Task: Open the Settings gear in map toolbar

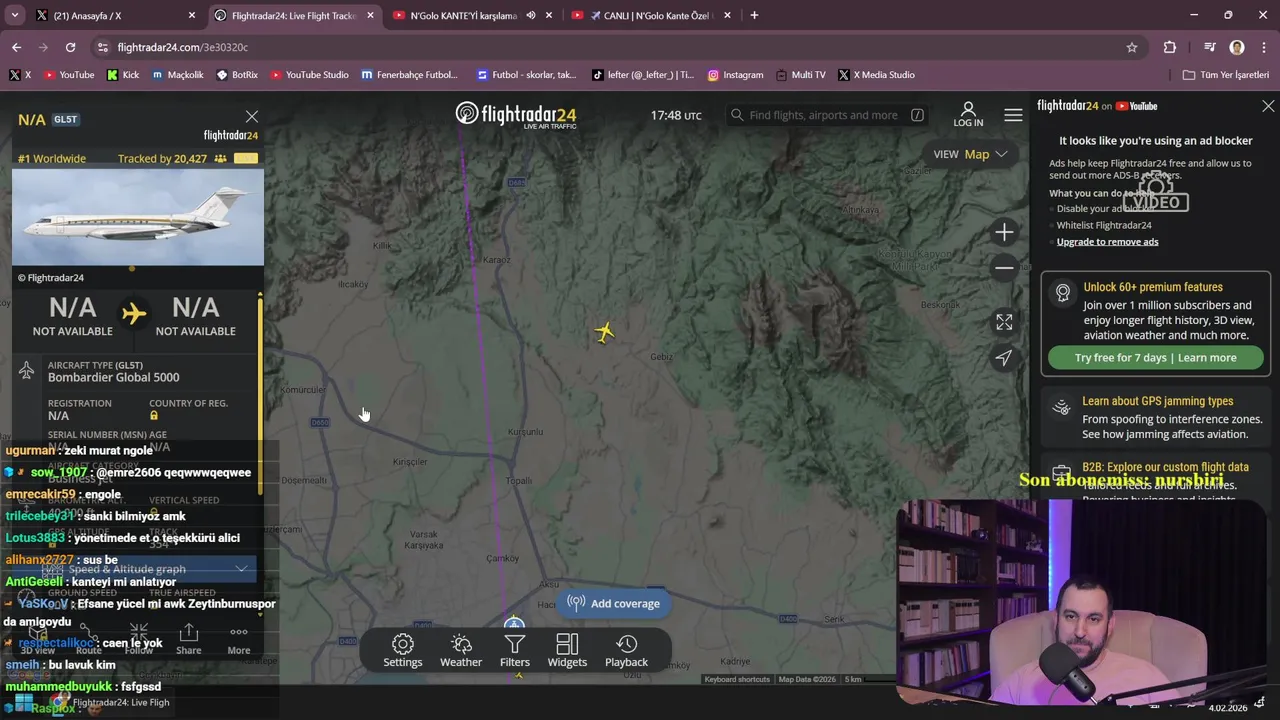Action: (403, 651)
